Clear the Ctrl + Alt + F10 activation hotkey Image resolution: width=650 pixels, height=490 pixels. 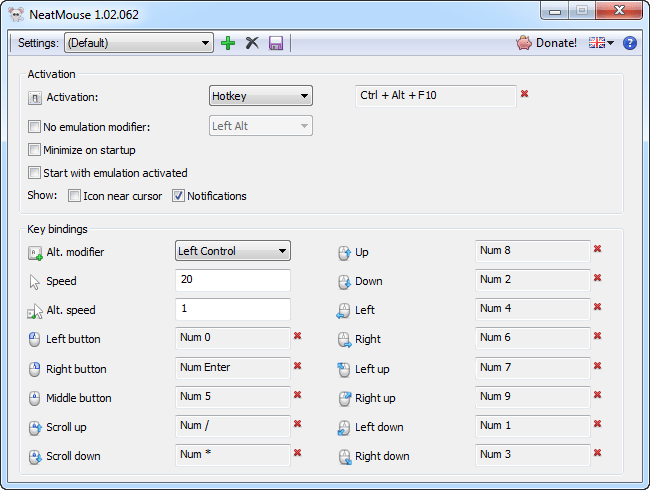pos(524,94)
